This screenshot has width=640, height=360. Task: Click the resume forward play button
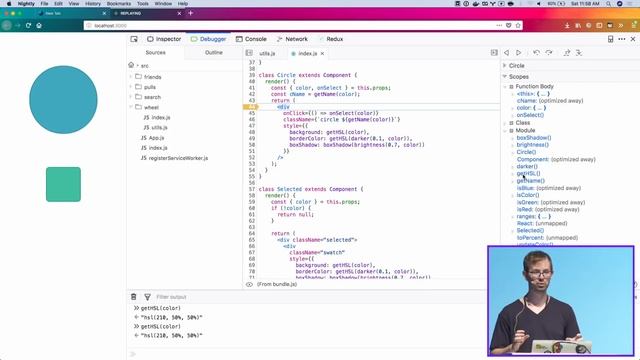(519, 53)
